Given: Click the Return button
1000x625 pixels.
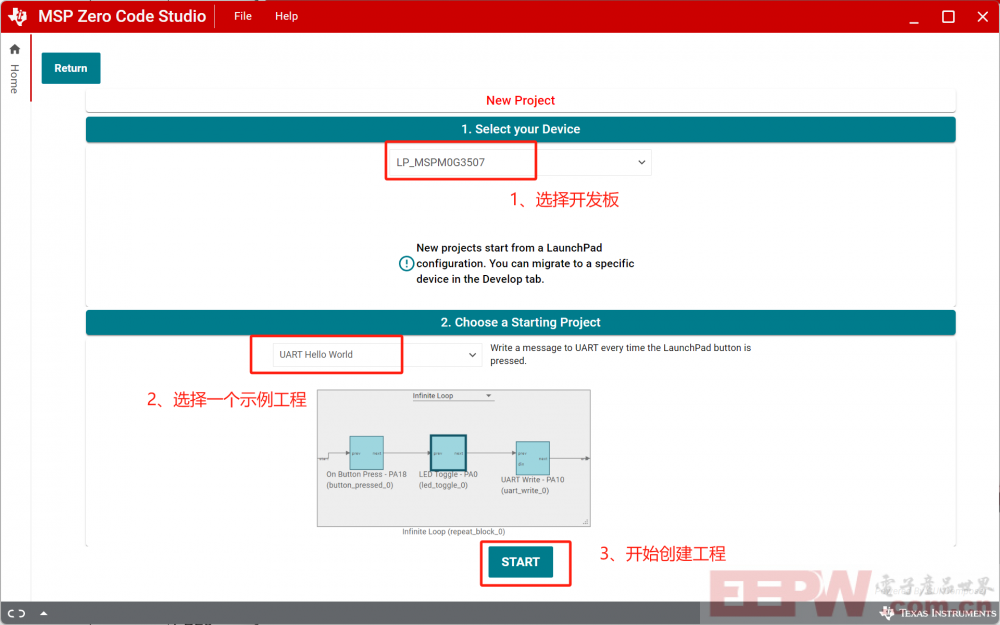Looking at the screenshot, I should click(x=71, y=68).
